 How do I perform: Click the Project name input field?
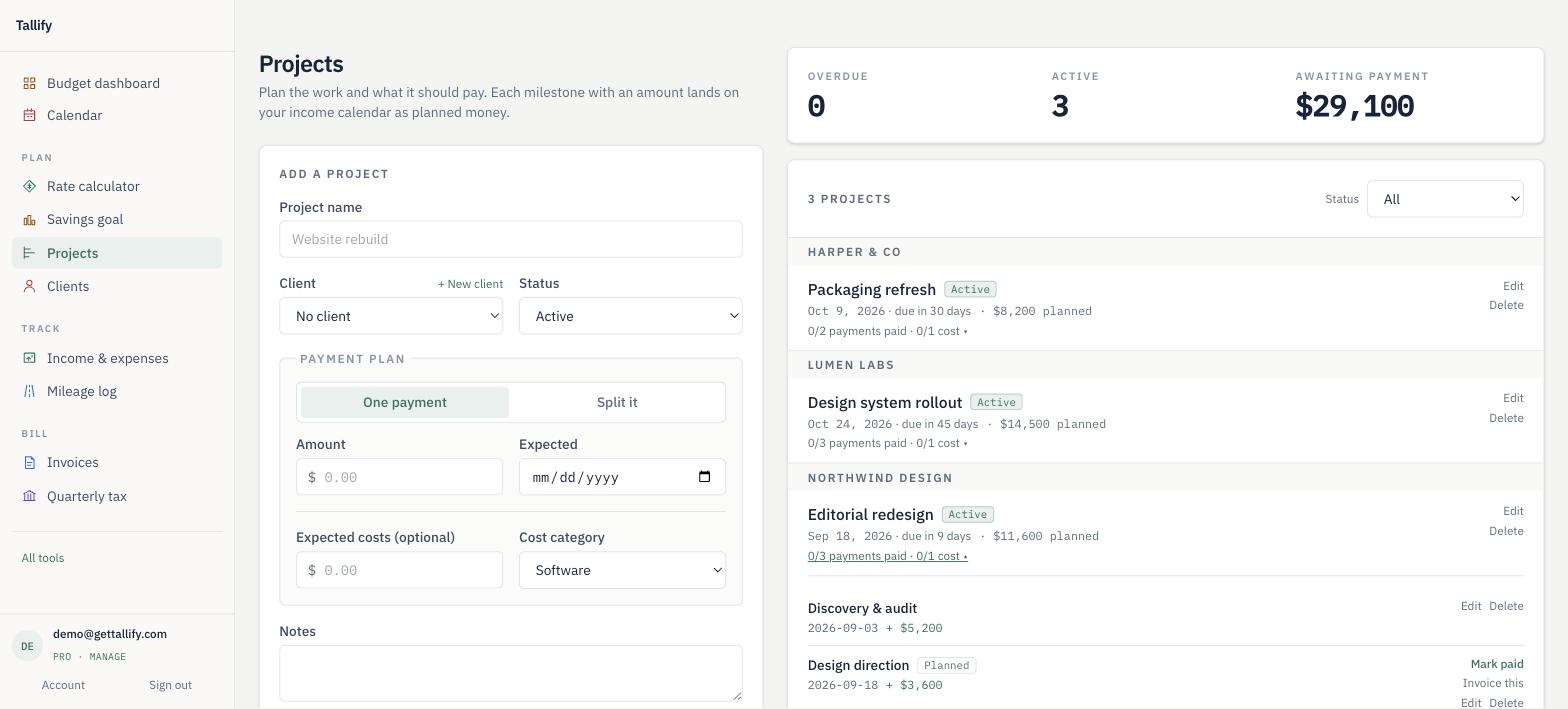click(x=511, y=239)
